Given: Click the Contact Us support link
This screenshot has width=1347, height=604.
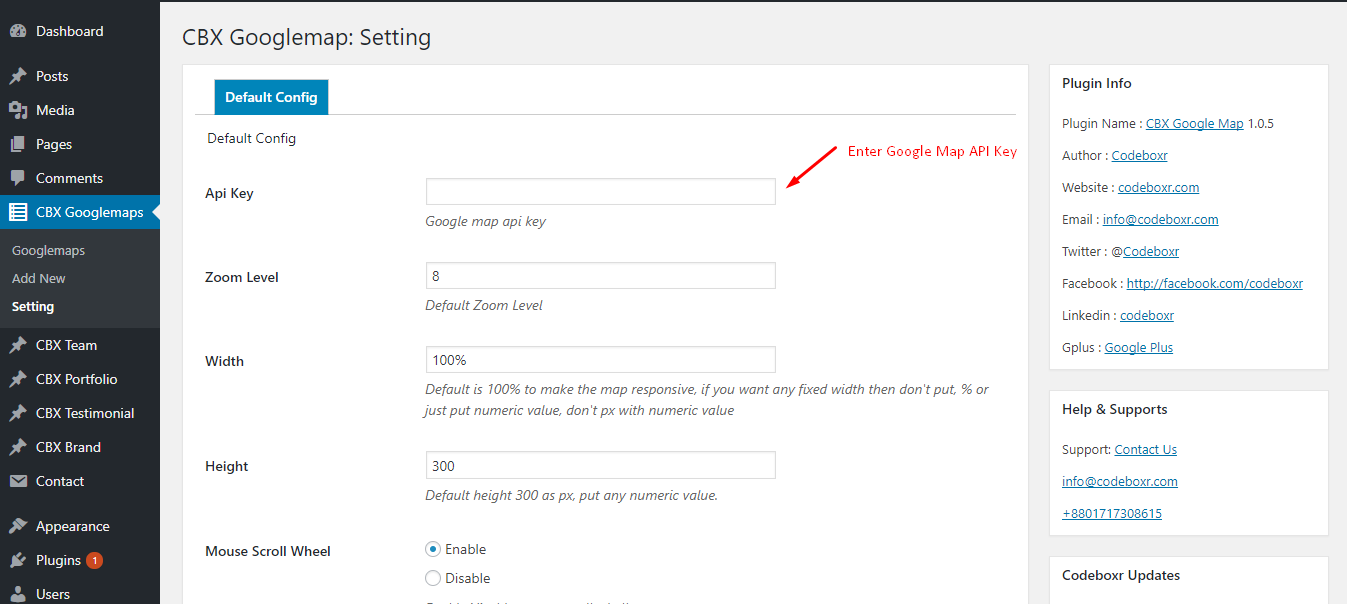Looking at the screenshot, I should pyautogui.click(x=1146, y=449).
